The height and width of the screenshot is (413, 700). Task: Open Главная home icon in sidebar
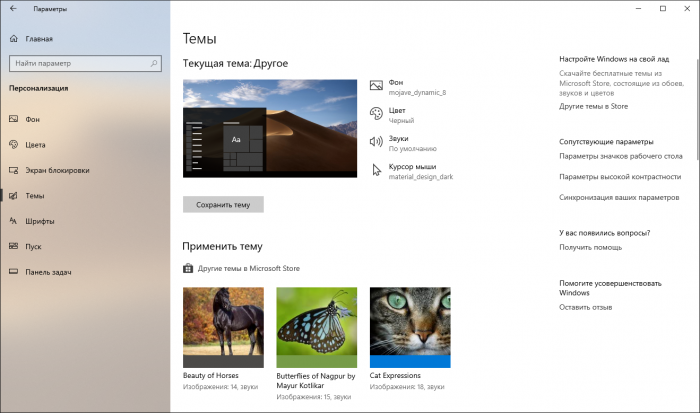point(14,39)
